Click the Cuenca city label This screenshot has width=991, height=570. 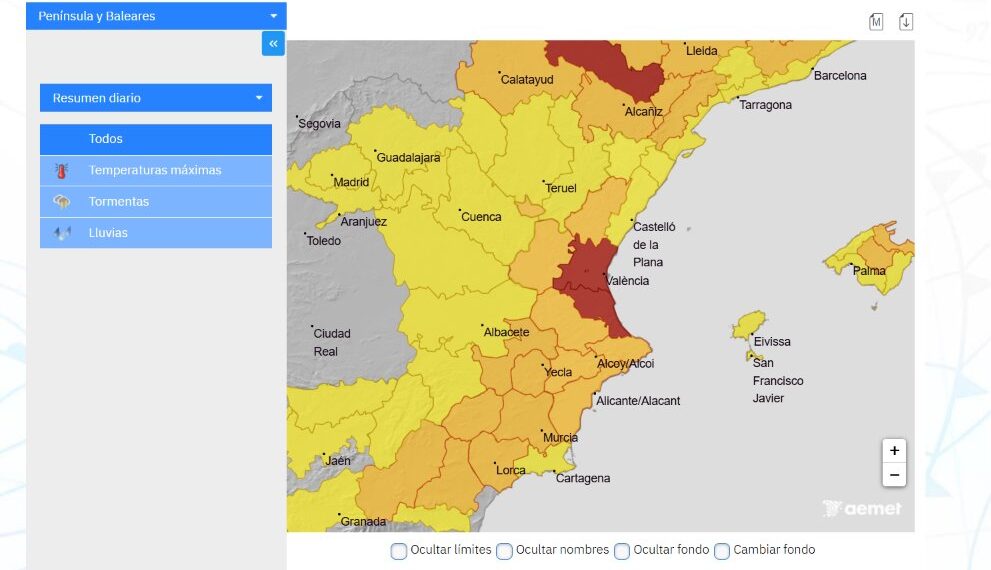point(481,217)
